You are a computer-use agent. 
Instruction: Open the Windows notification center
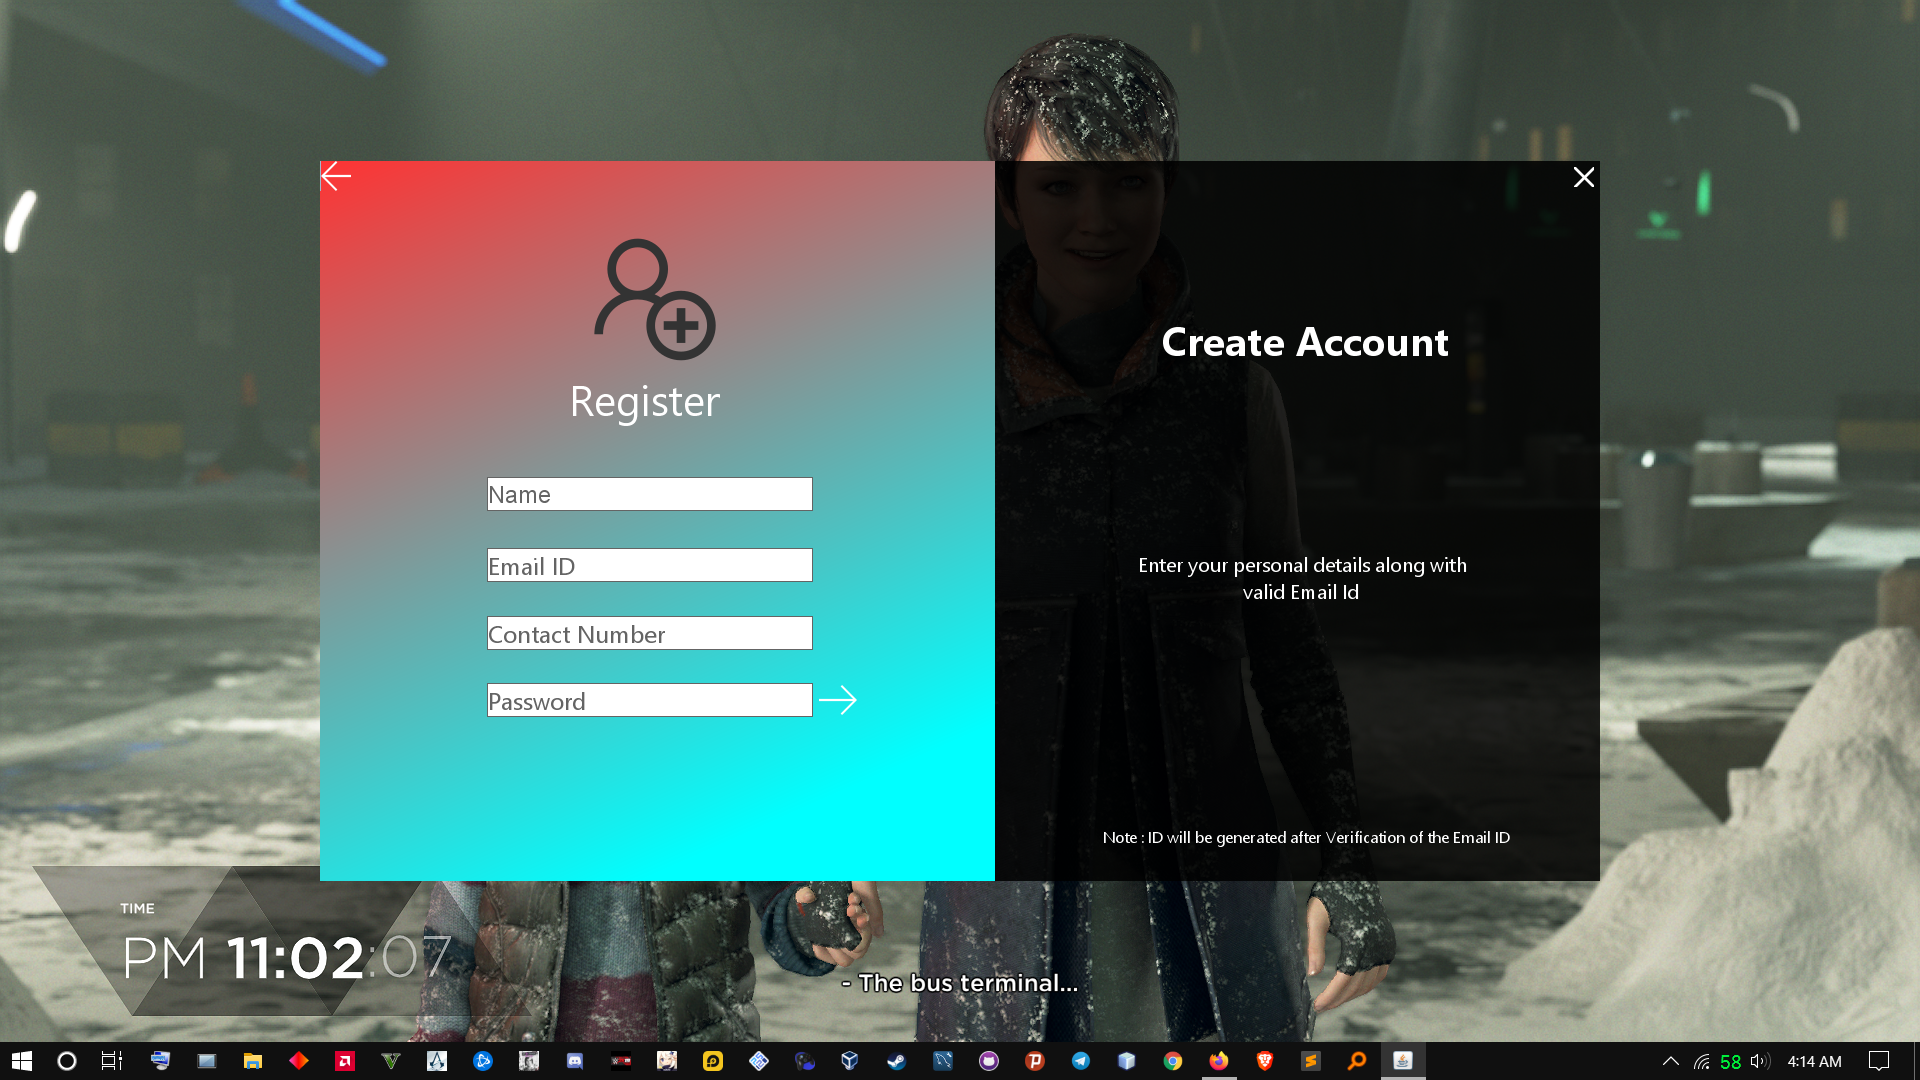coord(1879,1061)
